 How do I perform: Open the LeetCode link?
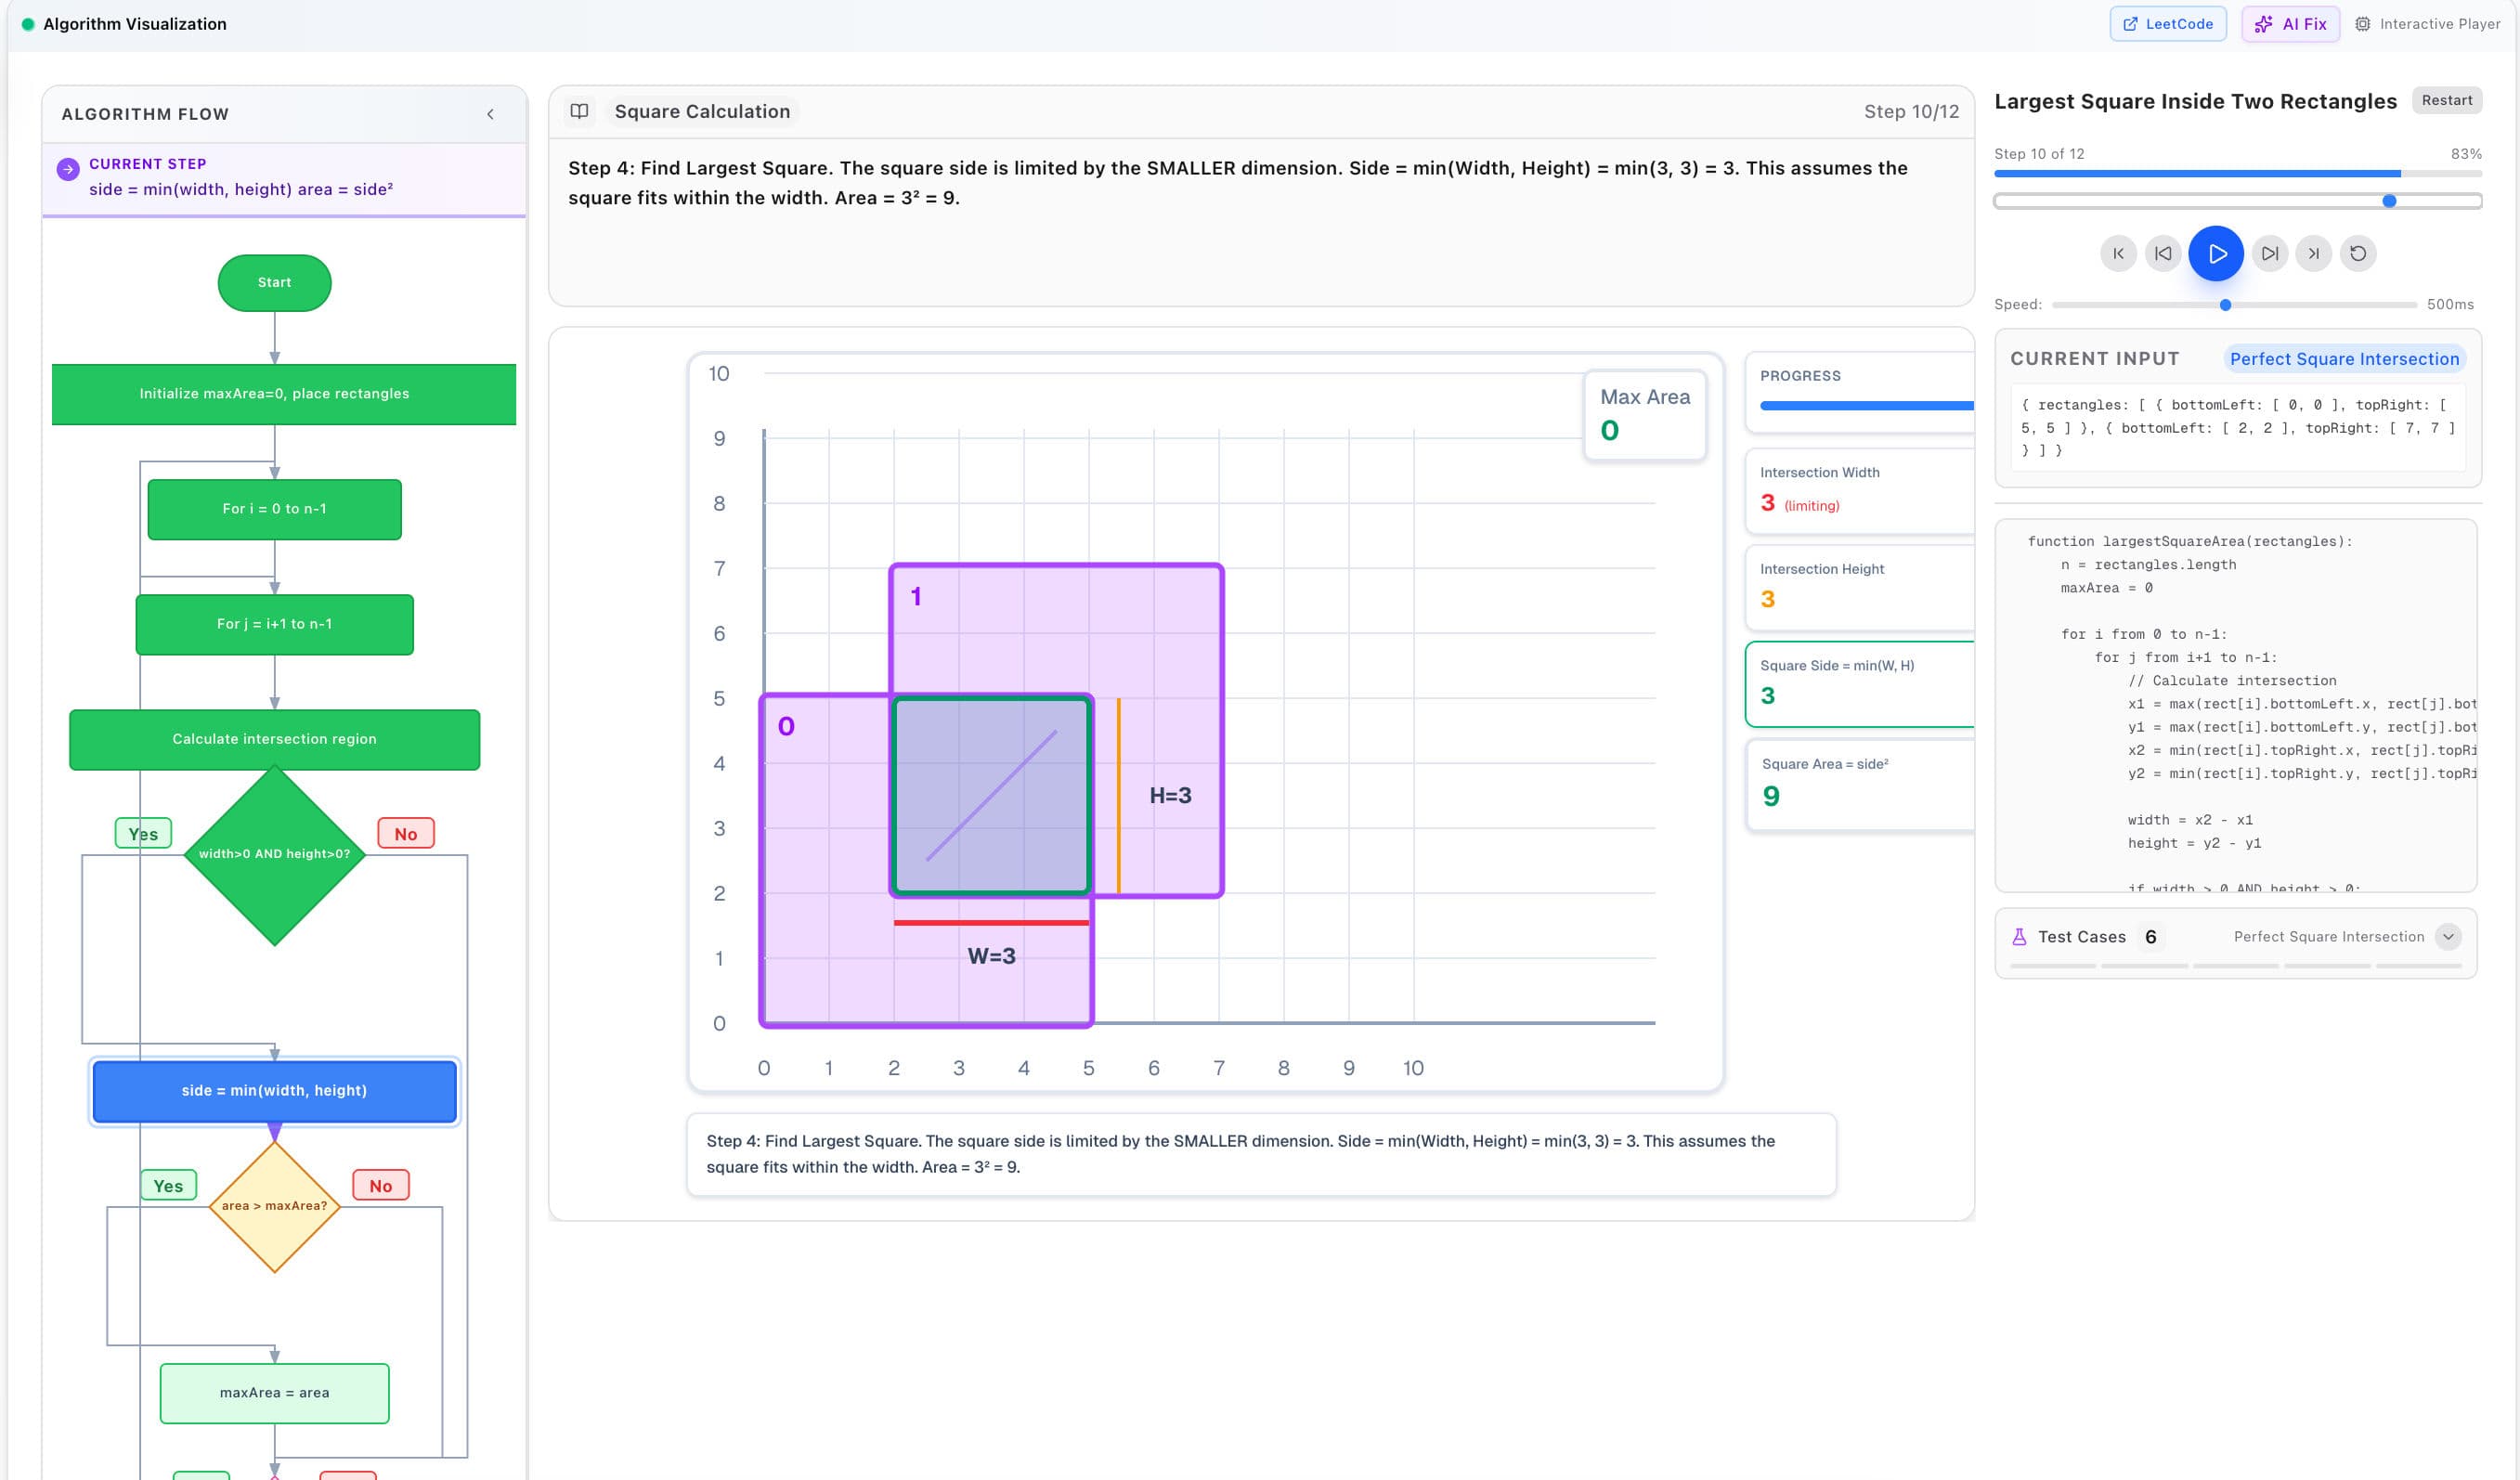[2168, 23]
